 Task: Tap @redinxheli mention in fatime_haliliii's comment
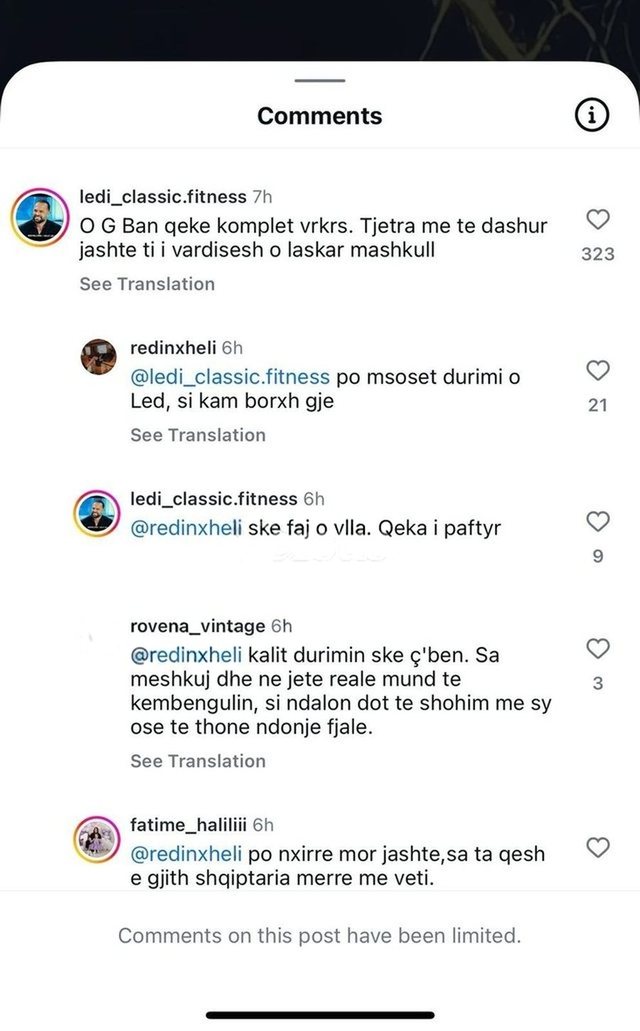coord(187,855)
